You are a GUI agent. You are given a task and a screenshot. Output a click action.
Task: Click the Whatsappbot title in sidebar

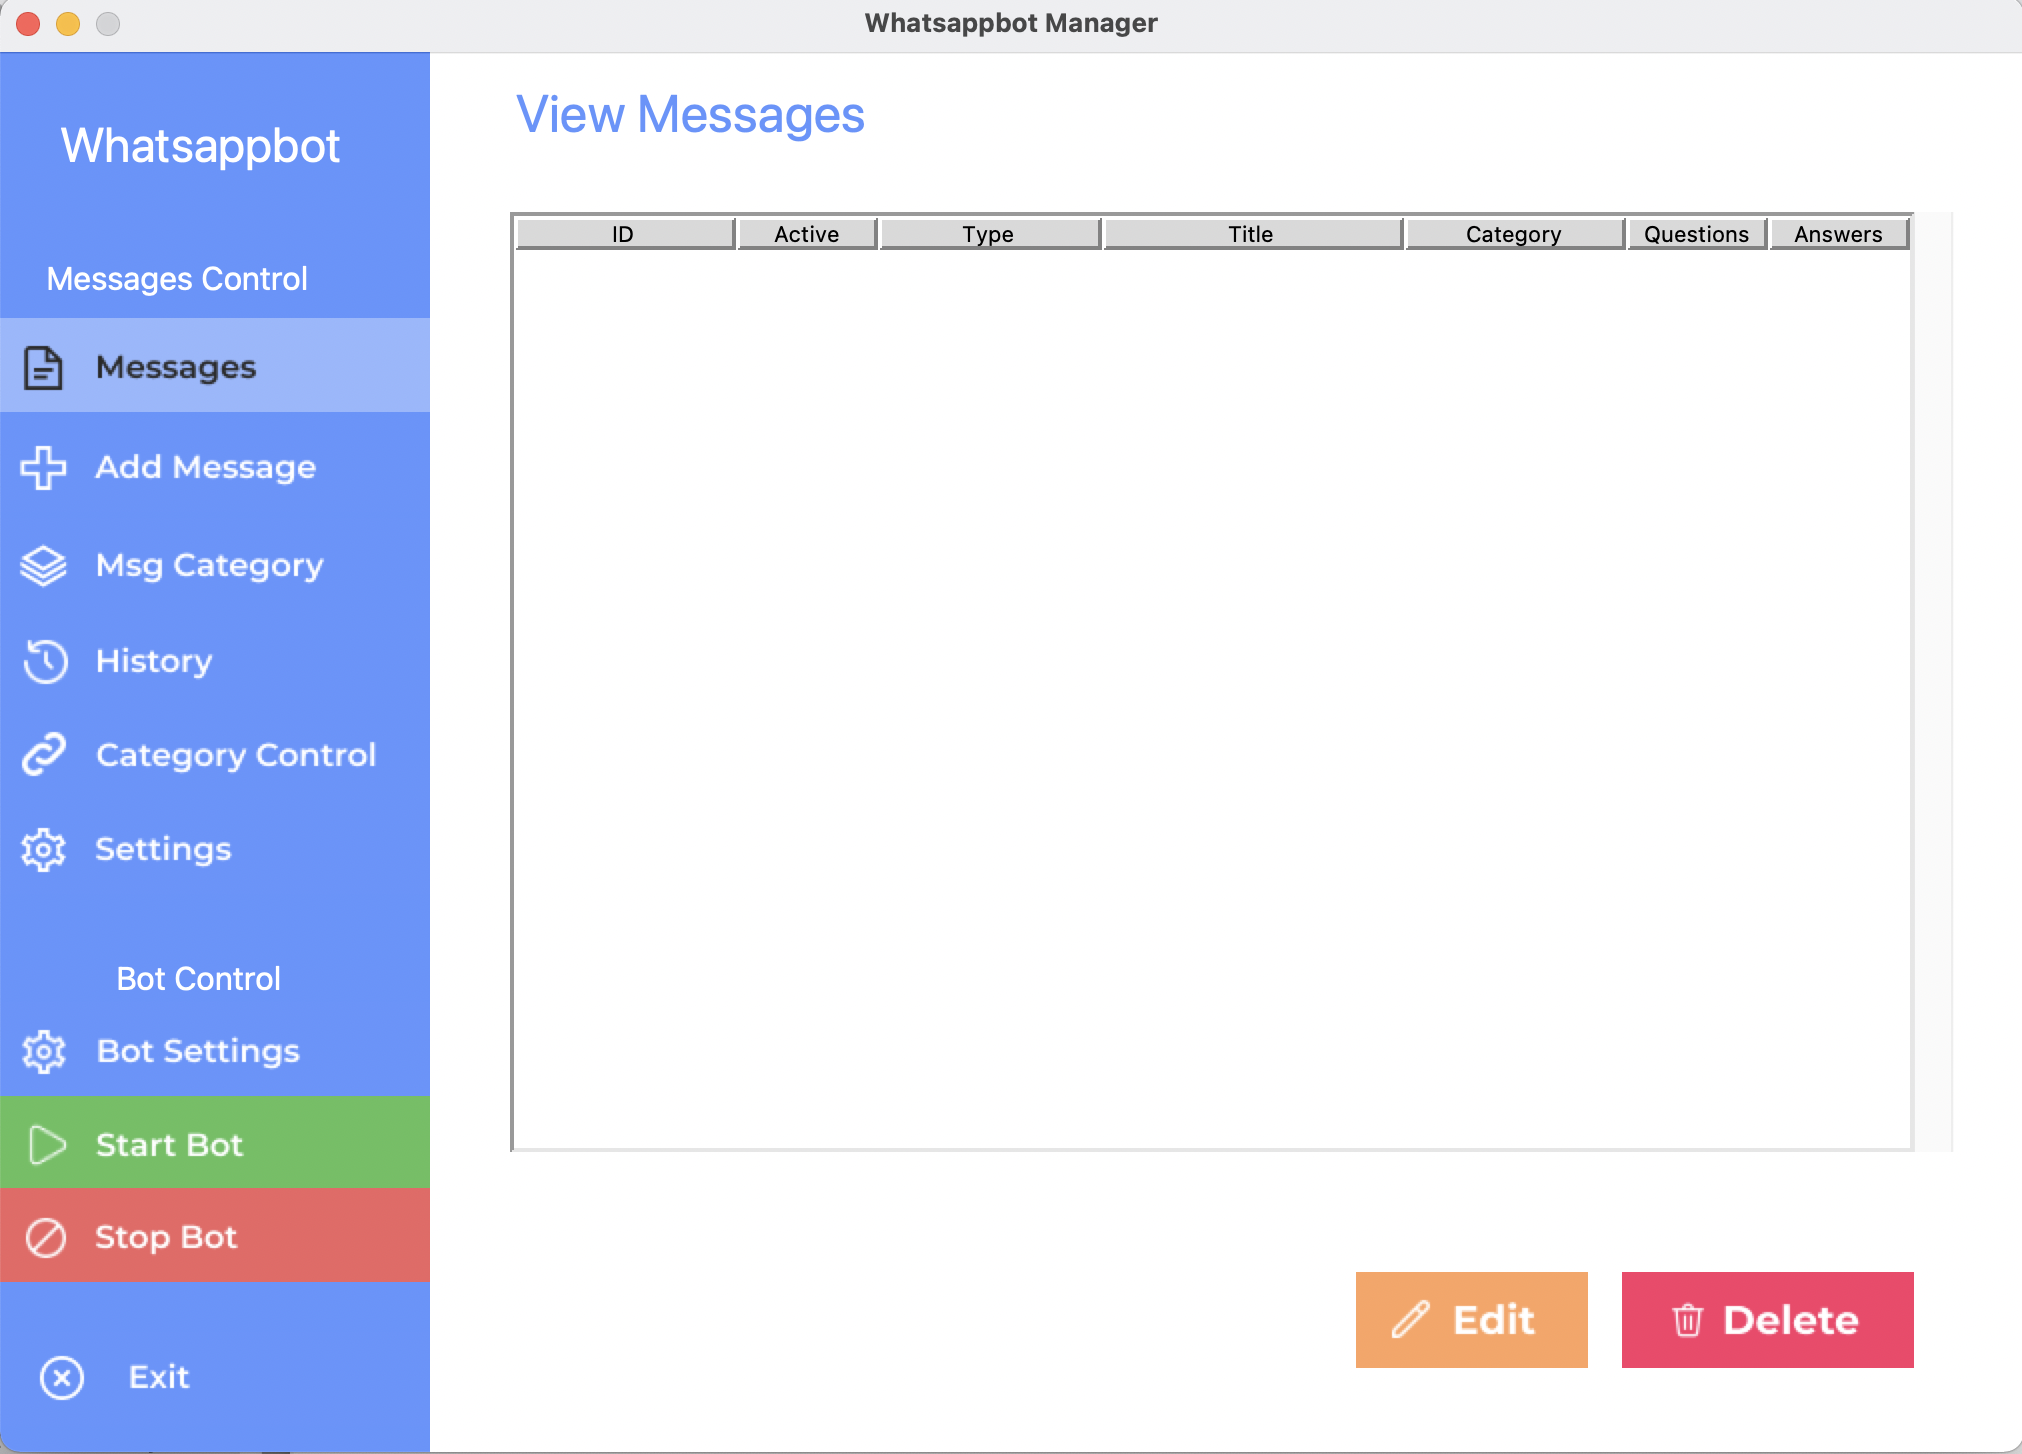(x=200, y=146)
